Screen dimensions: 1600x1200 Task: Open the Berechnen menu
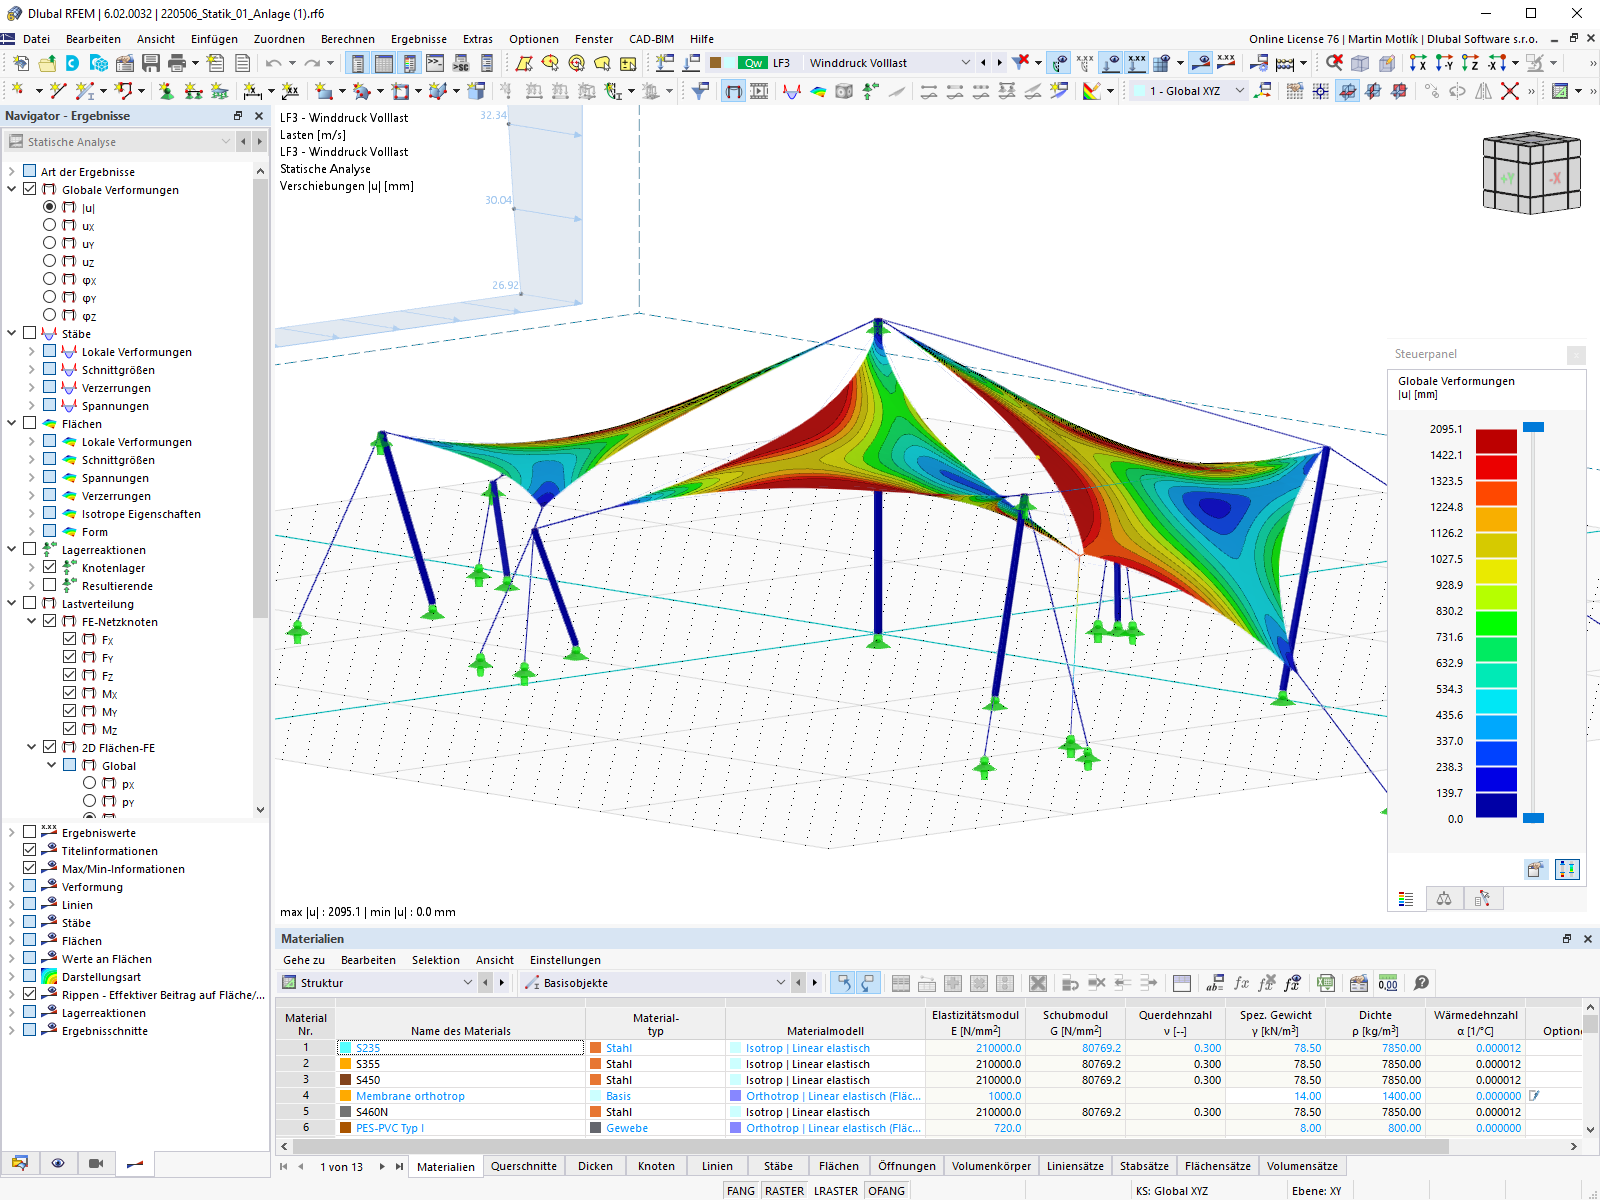[x=347, y=39]
